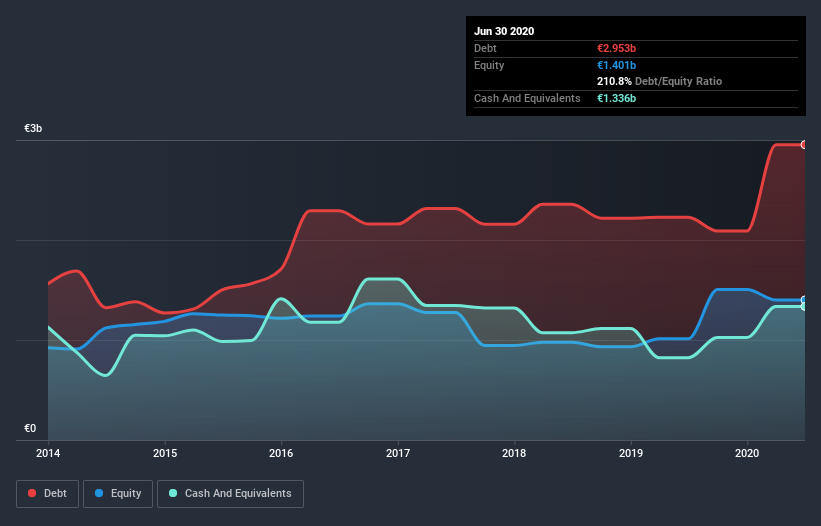Click the €1.336b cash value
The height and width of the screenshot is (526, 821).
point(616,98)
